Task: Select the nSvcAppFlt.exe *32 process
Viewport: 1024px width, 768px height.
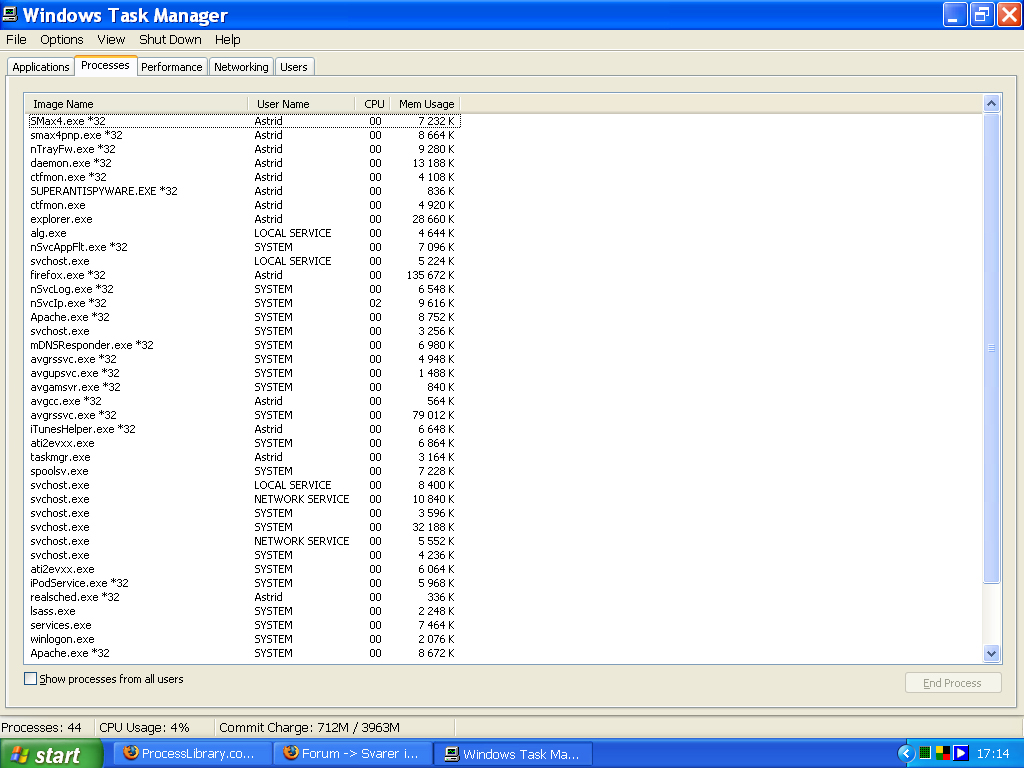Action: [244, 247]
